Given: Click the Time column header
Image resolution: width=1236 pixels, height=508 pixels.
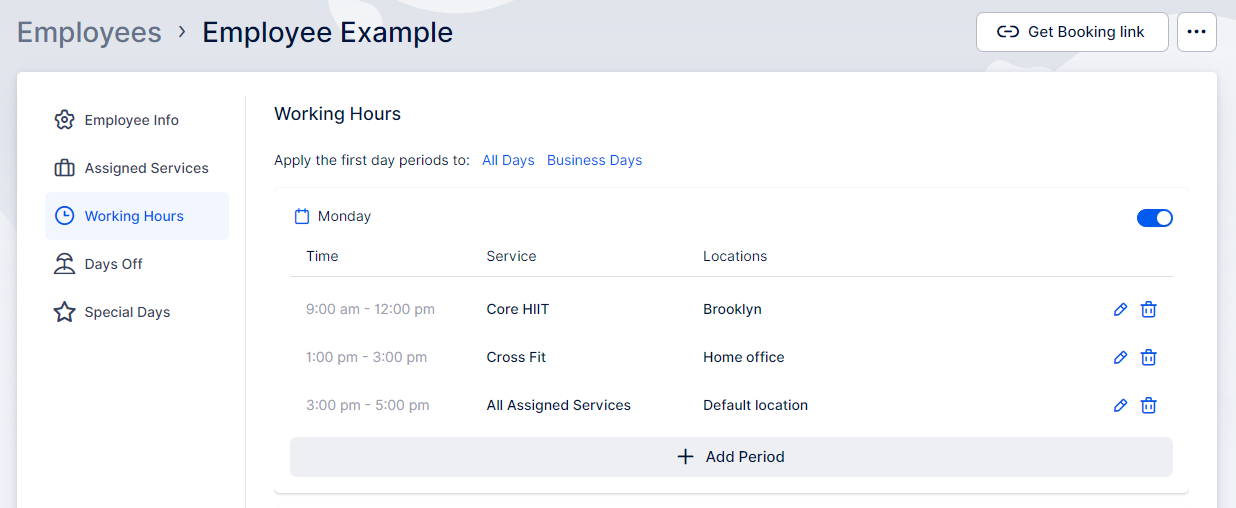Looking at the screenshot, I should 322,257.
